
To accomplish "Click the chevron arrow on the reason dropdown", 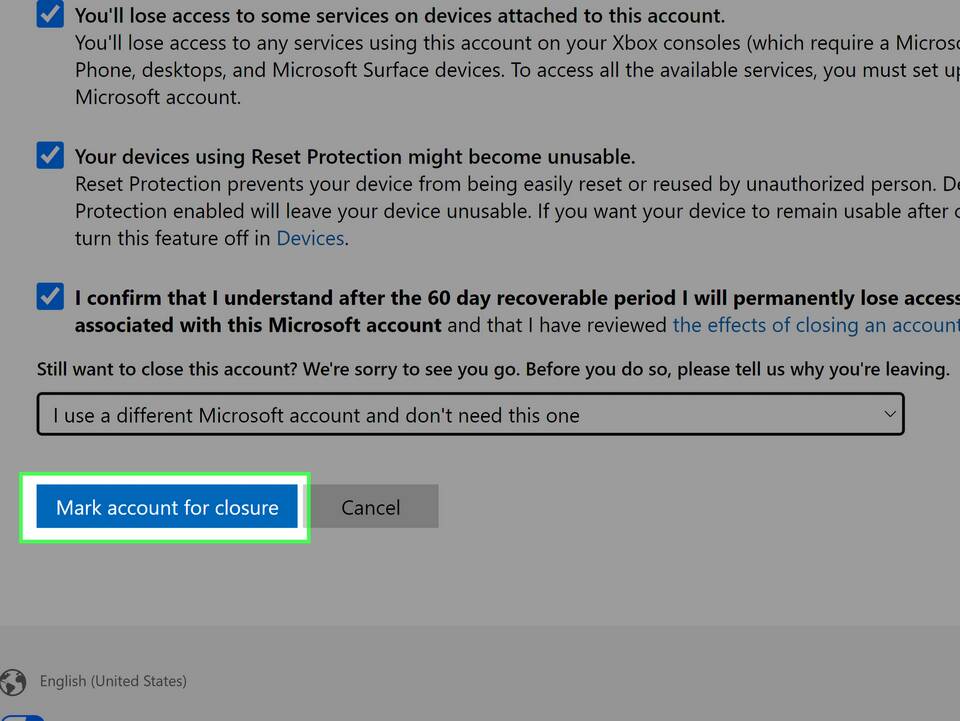I will coord(889,414).
